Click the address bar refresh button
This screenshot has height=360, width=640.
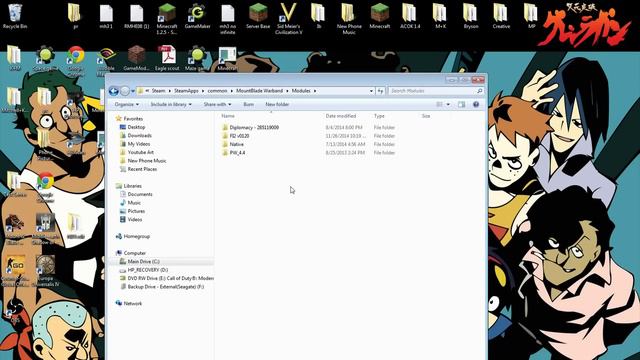[380, 91]
